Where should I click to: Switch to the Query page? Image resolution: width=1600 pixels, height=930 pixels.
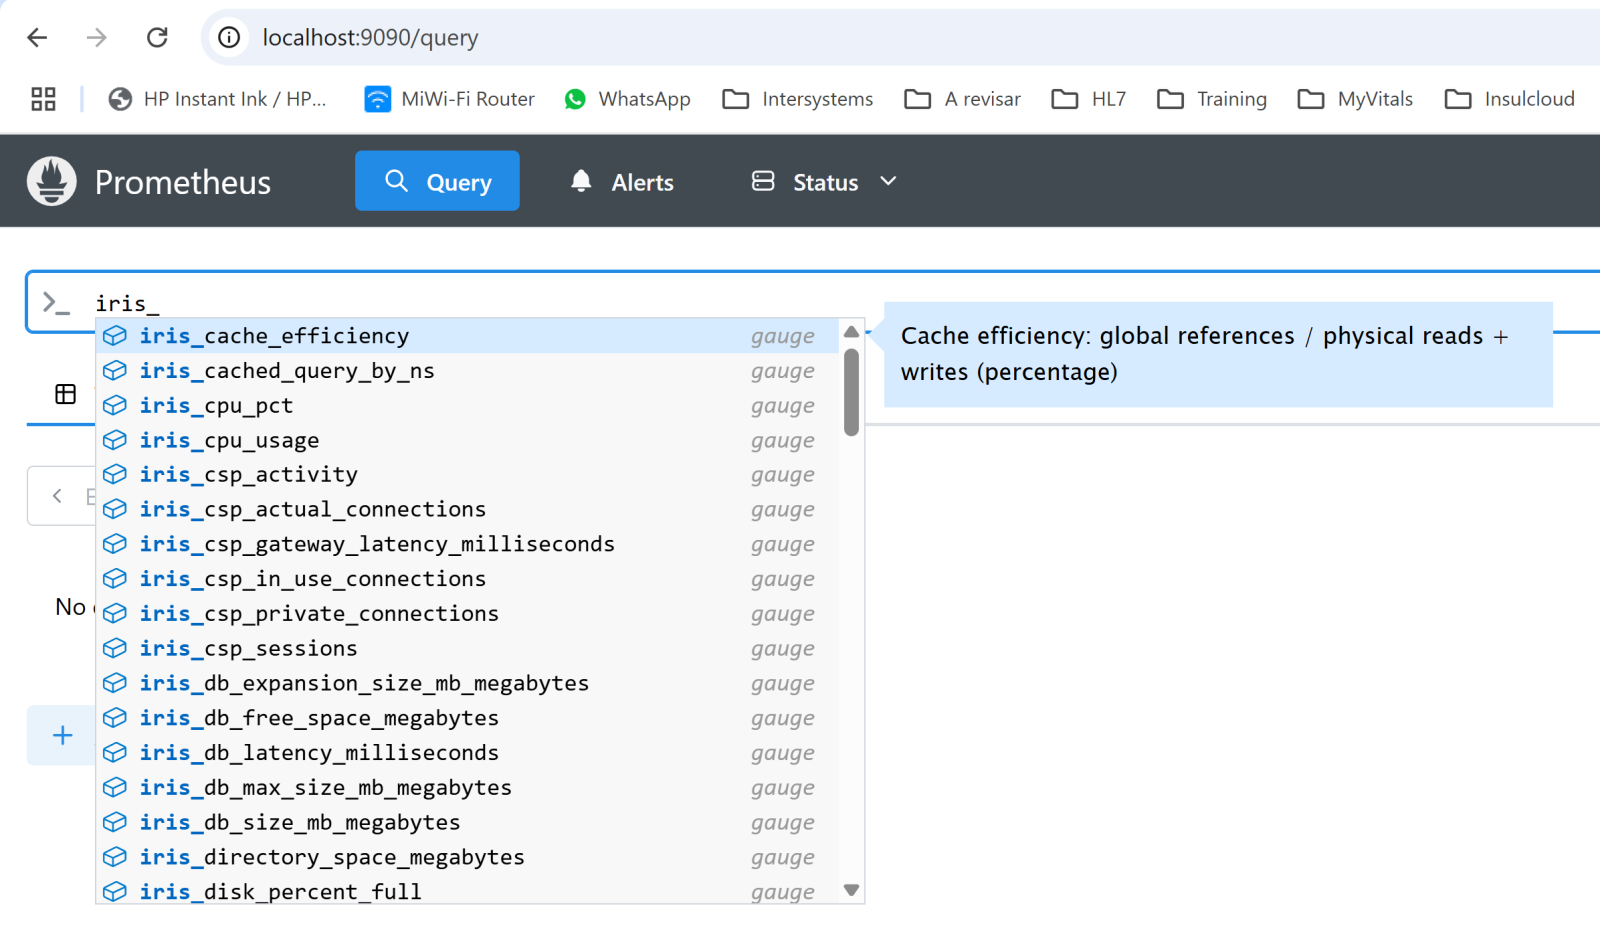click(x=437, y=182)
